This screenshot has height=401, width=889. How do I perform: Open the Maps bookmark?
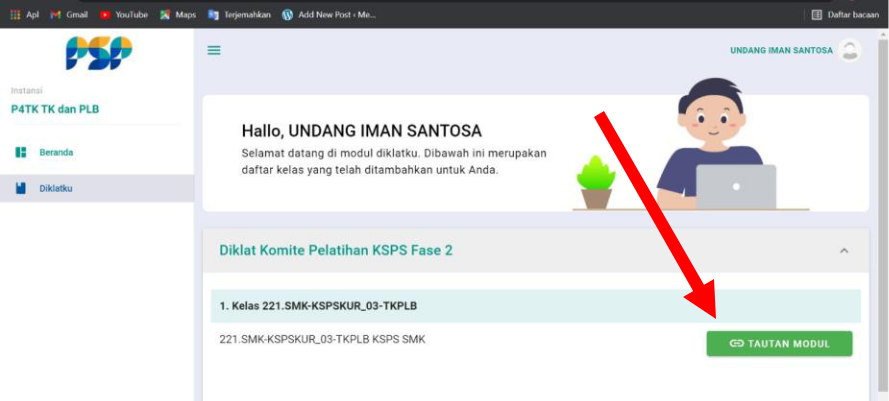tap(178, 15)
